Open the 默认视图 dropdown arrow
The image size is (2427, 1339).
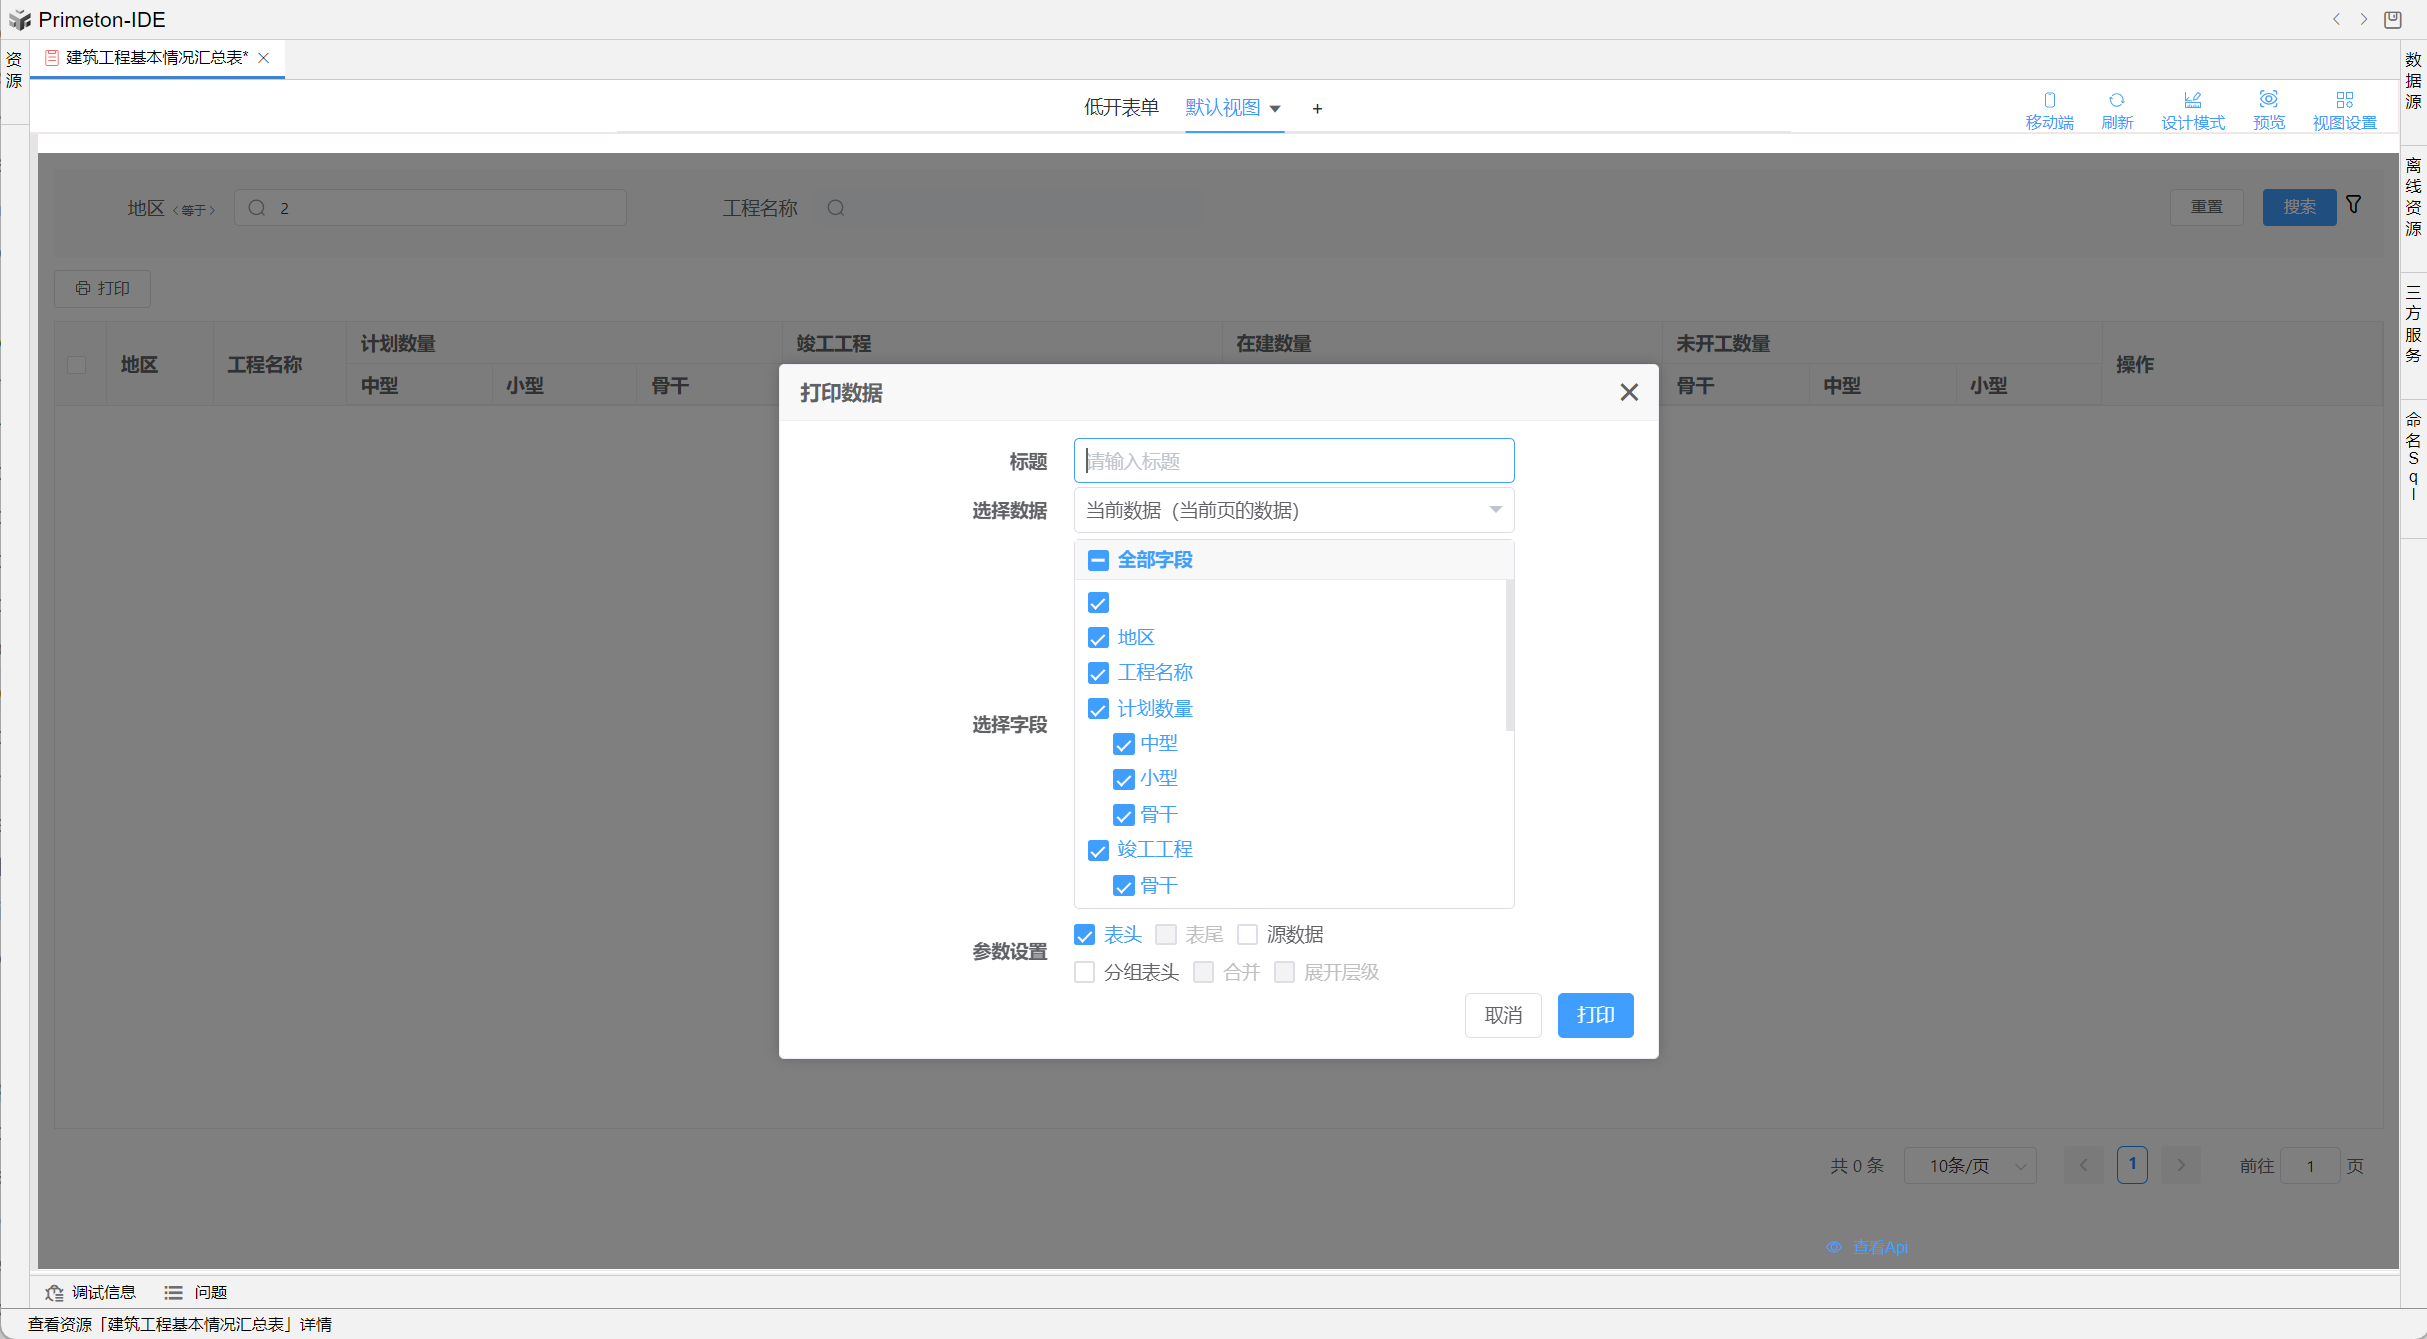(x=1275, y=108)
